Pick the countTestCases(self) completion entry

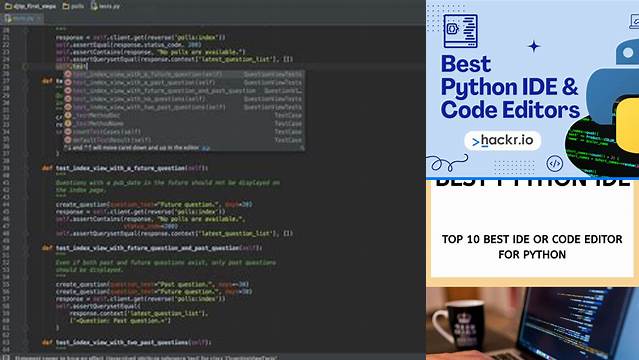pyautogui.click(x=183, y=132)
